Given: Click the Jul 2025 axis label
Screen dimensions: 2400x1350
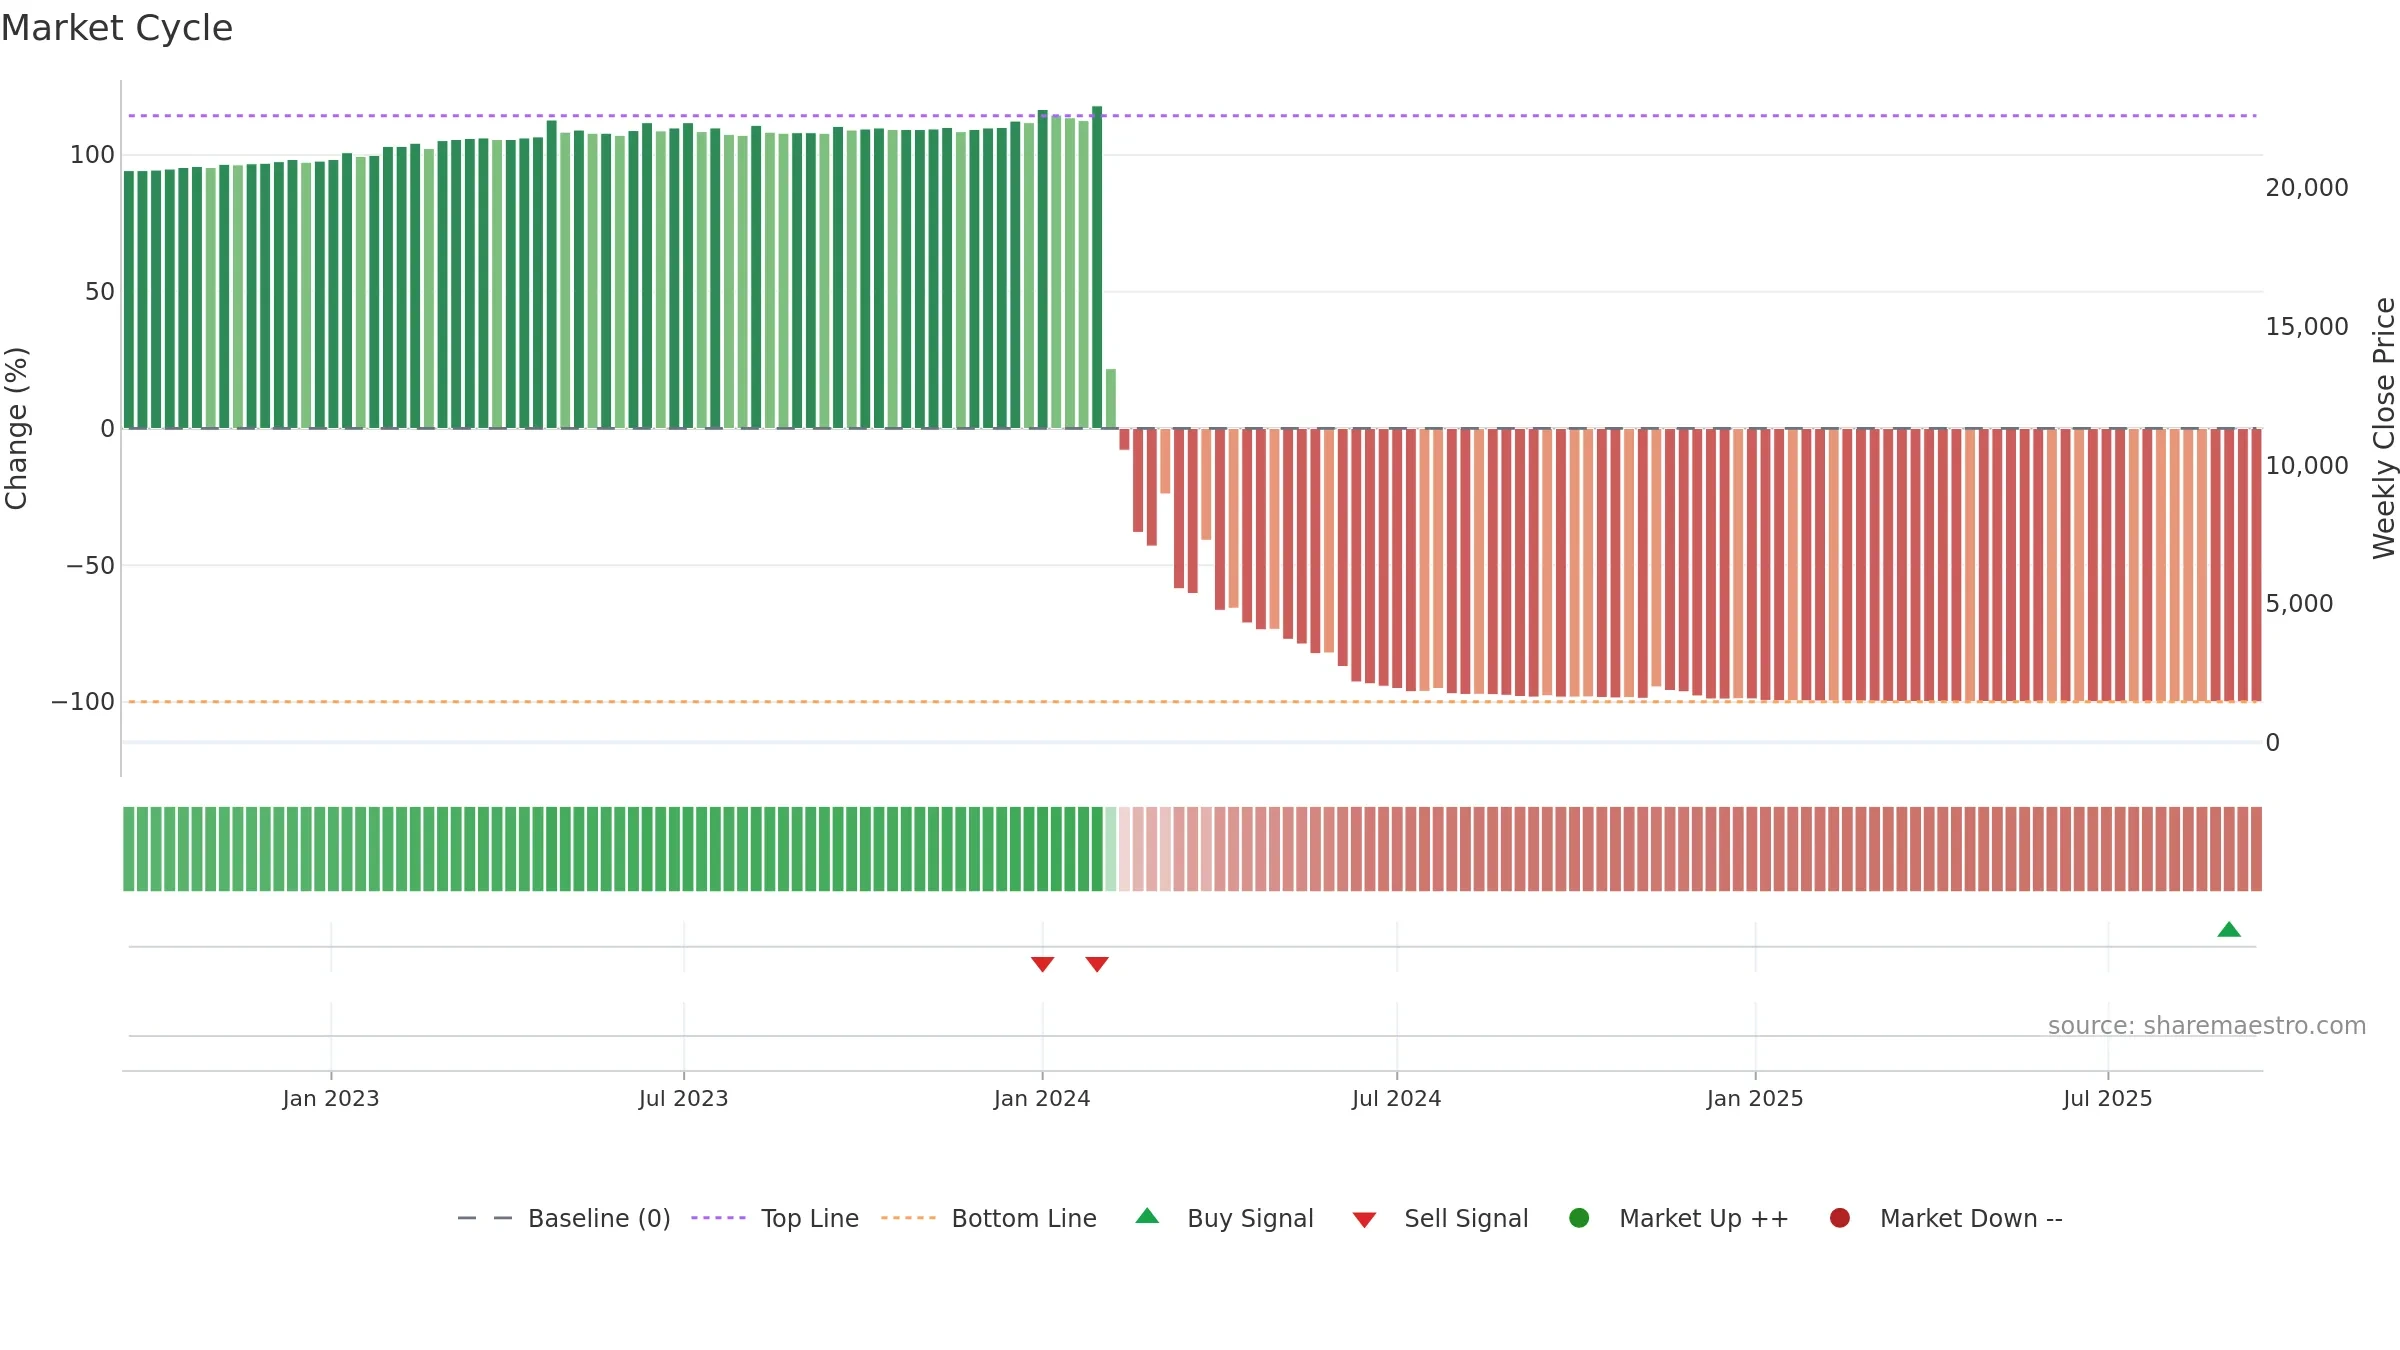Looking at the screenshot, I should tap(2108, 1099).
